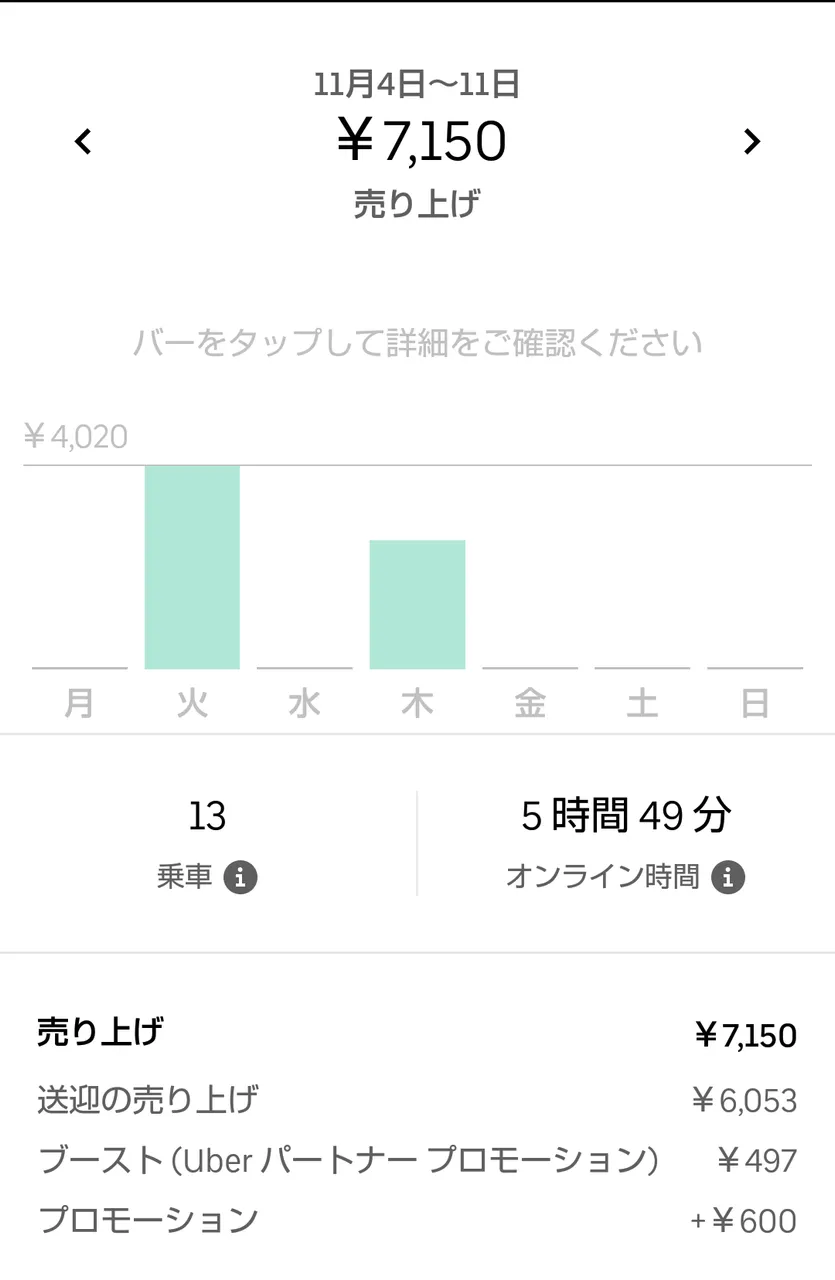Open info icon next to 乗車
Viewport: 835px width, 1280px height.
240,878
